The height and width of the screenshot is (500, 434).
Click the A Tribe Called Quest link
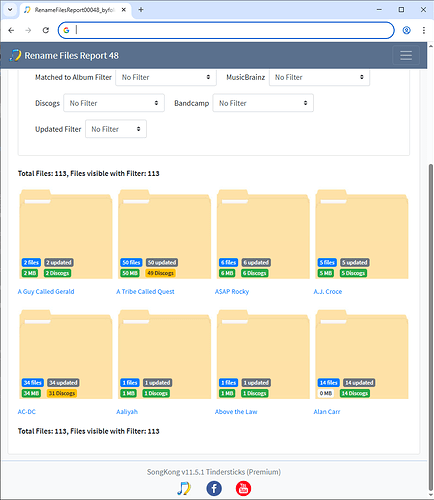[145, 291]
